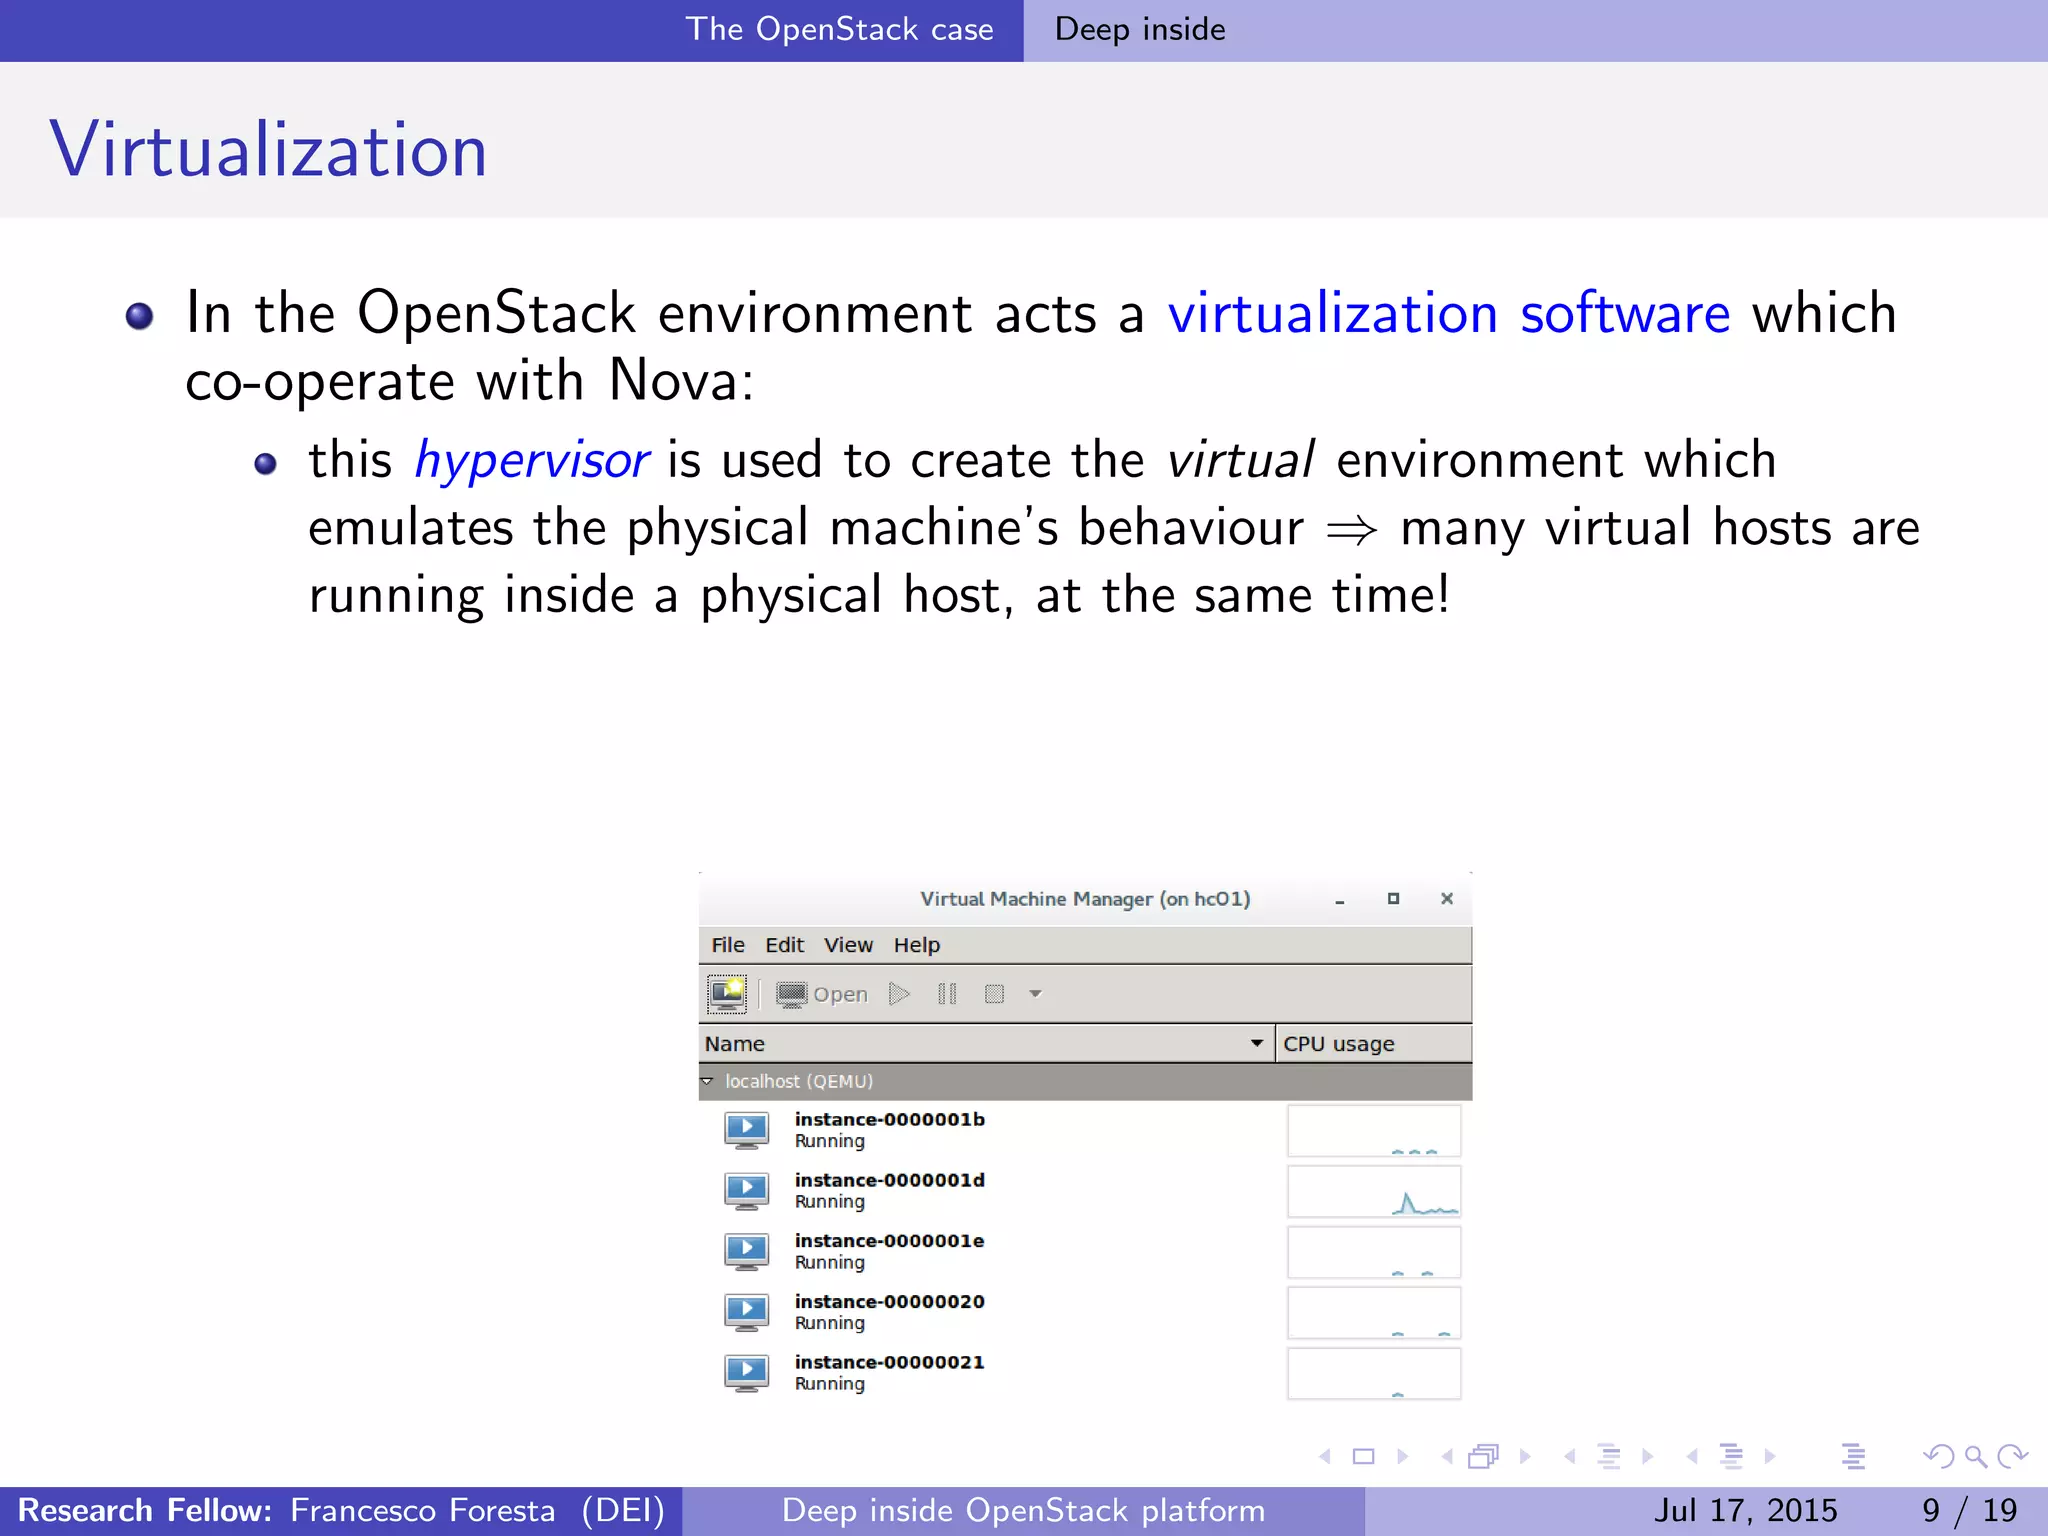
Task: Click the 'The OpenStack case' section tab
Action: (839, 29)
